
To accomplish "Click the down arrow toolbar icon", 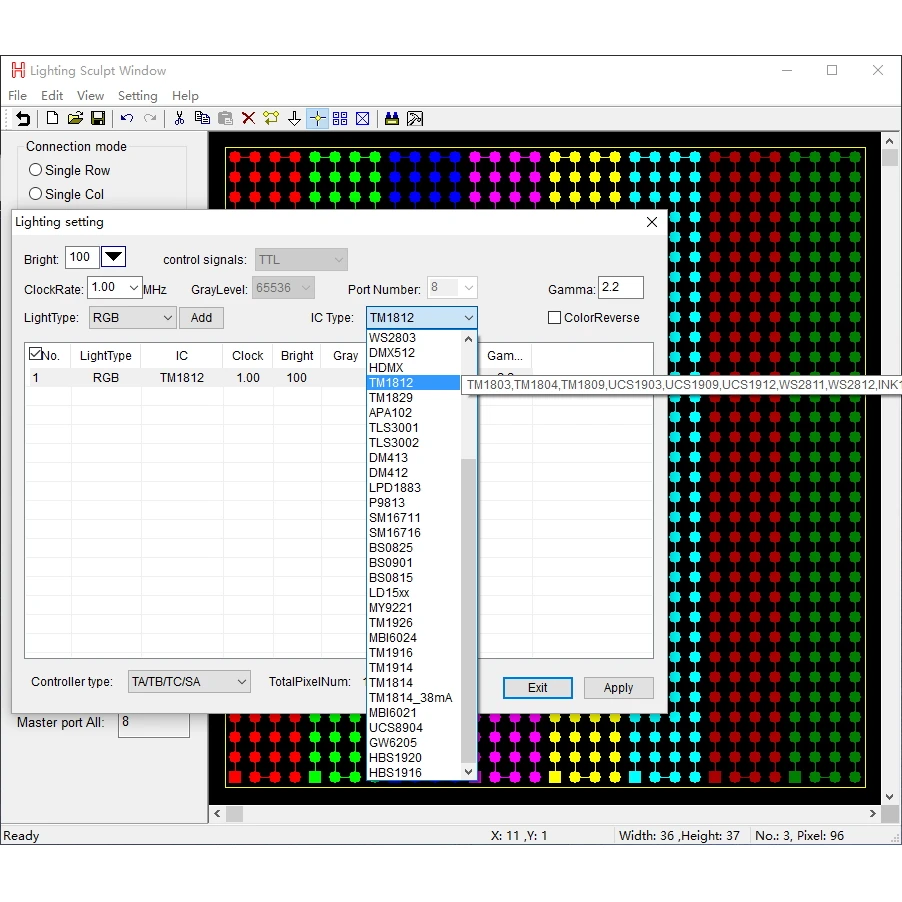I will click(295, 119).
